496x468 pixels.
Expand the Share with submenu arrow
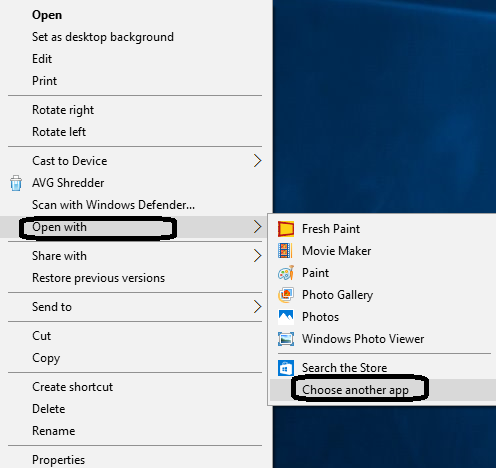point(257,256)
